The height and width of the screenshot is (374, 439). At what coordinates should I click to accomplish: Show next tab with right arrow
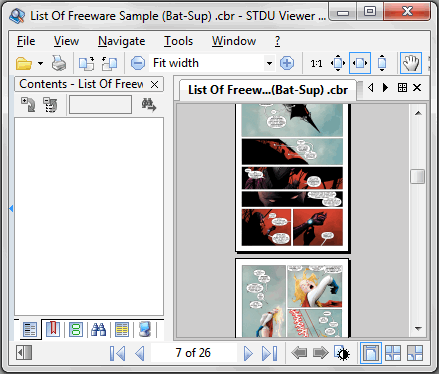point(385,88)
